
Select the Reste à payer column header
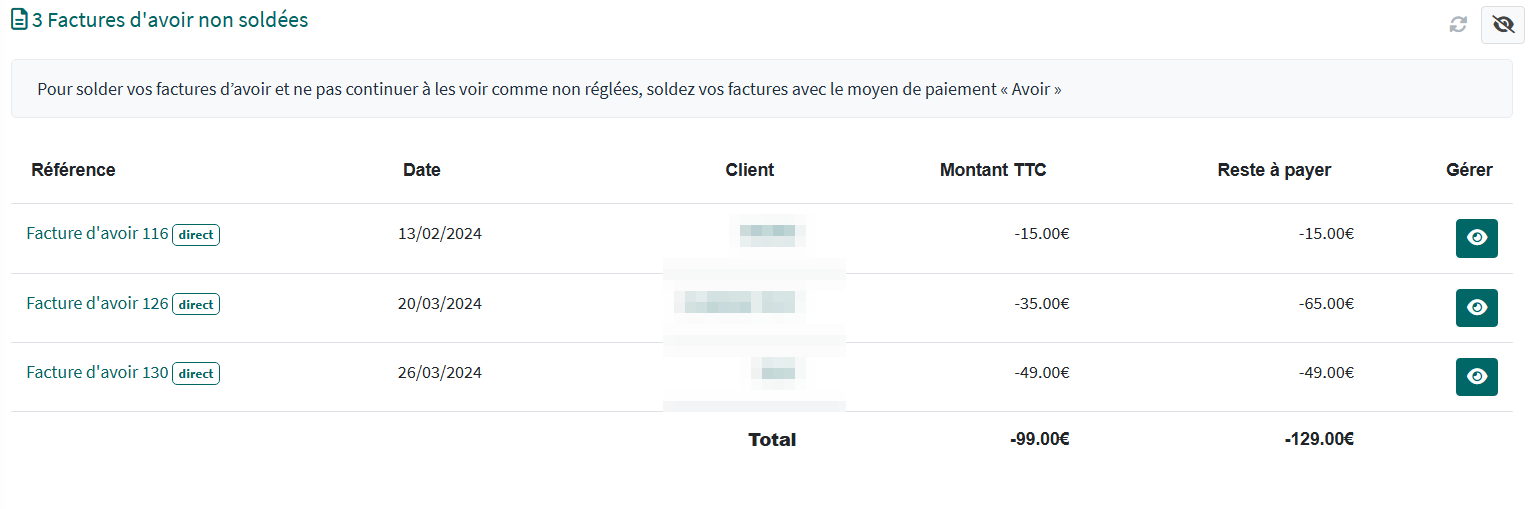point(1273,170)
